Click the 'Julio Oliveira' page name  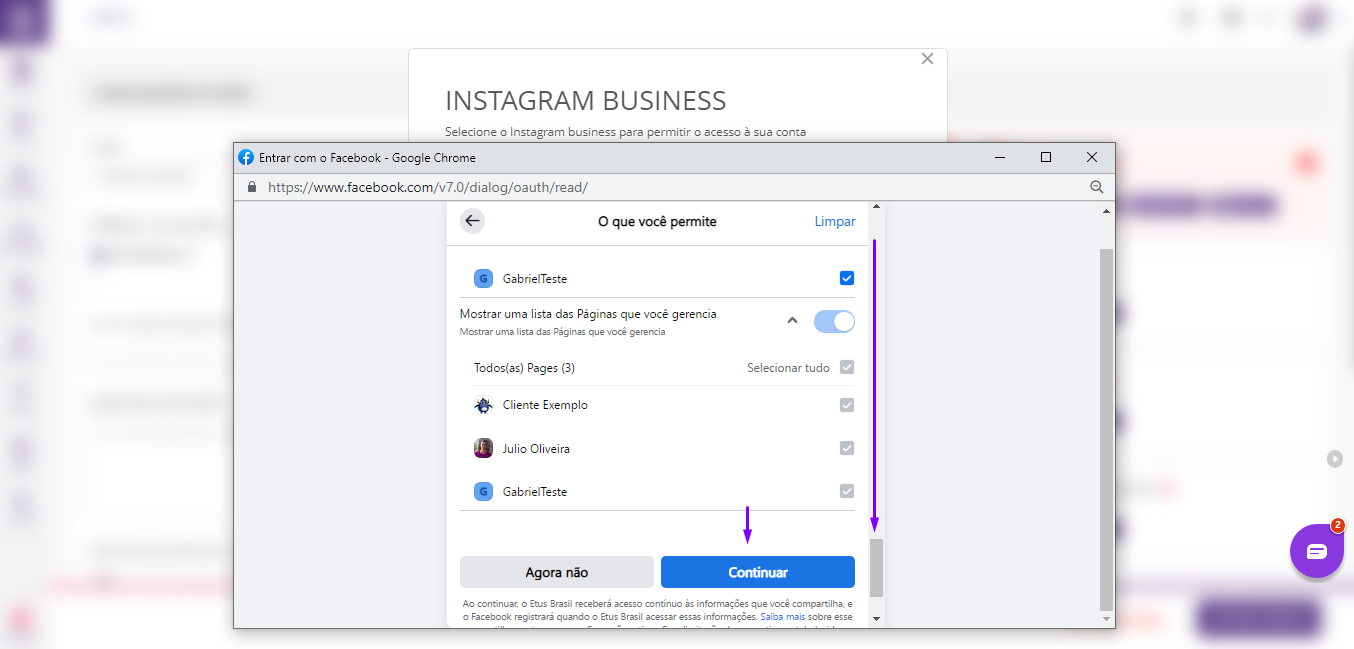pos(536,449)
